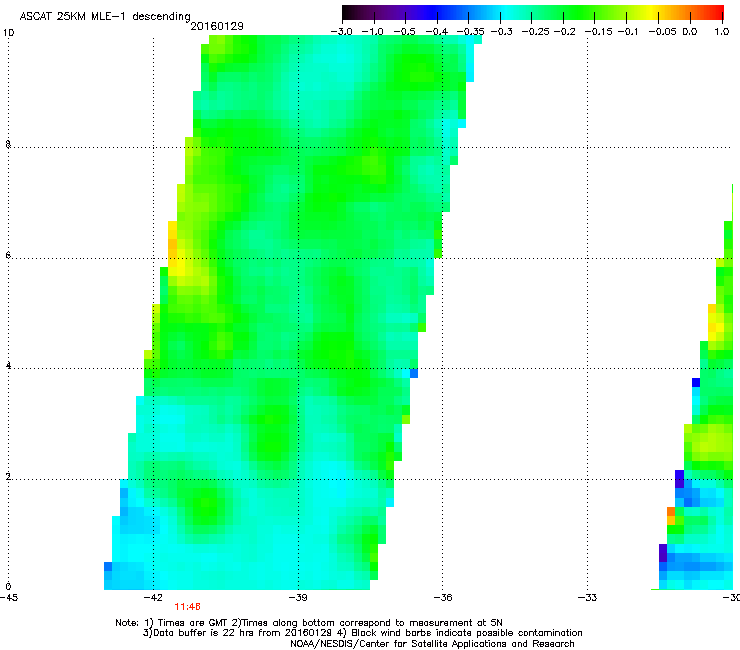Click the color scale label '-0.4'
This screenshot has width=740, height=650.
[437, 32]
